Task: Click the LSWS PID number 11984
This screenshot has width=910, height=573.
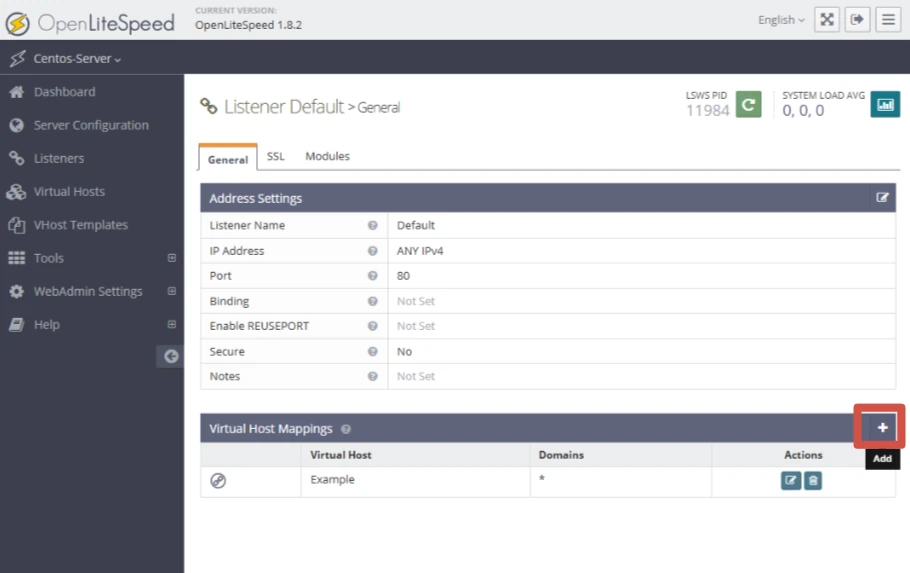Action: click(x=707, y=110)
